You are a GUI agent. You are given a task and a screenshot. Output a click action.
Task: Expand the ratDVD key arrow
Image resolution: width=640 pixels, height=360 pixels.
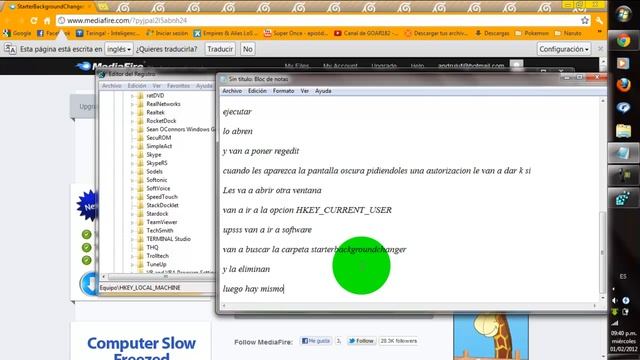(x=132, y=96)
